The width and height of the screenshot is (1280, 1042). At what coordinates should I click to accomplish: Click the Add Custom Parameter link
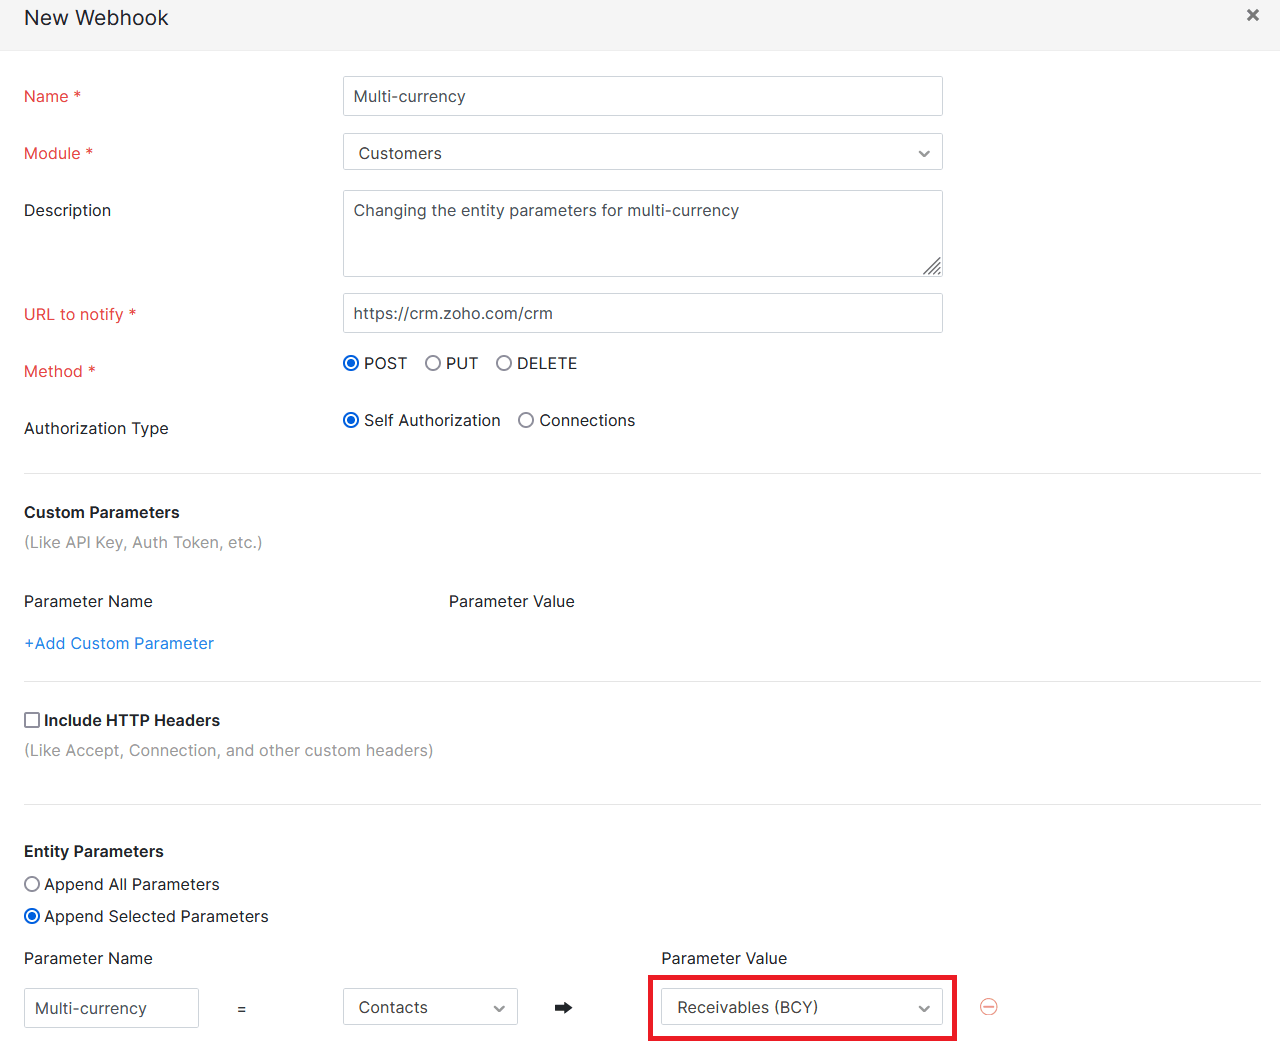click(x=118, y=643)
